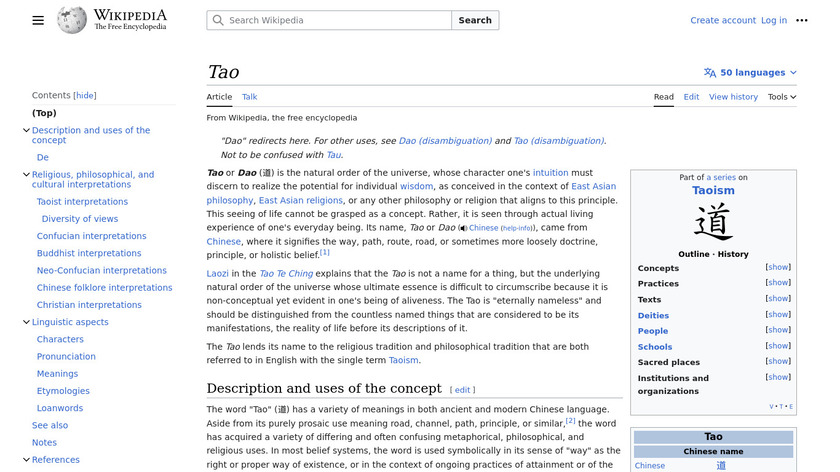Show the People section in Taoism box
Image resolution: width=840 pixels, height=472 pixels.
[x=778, y=330]
